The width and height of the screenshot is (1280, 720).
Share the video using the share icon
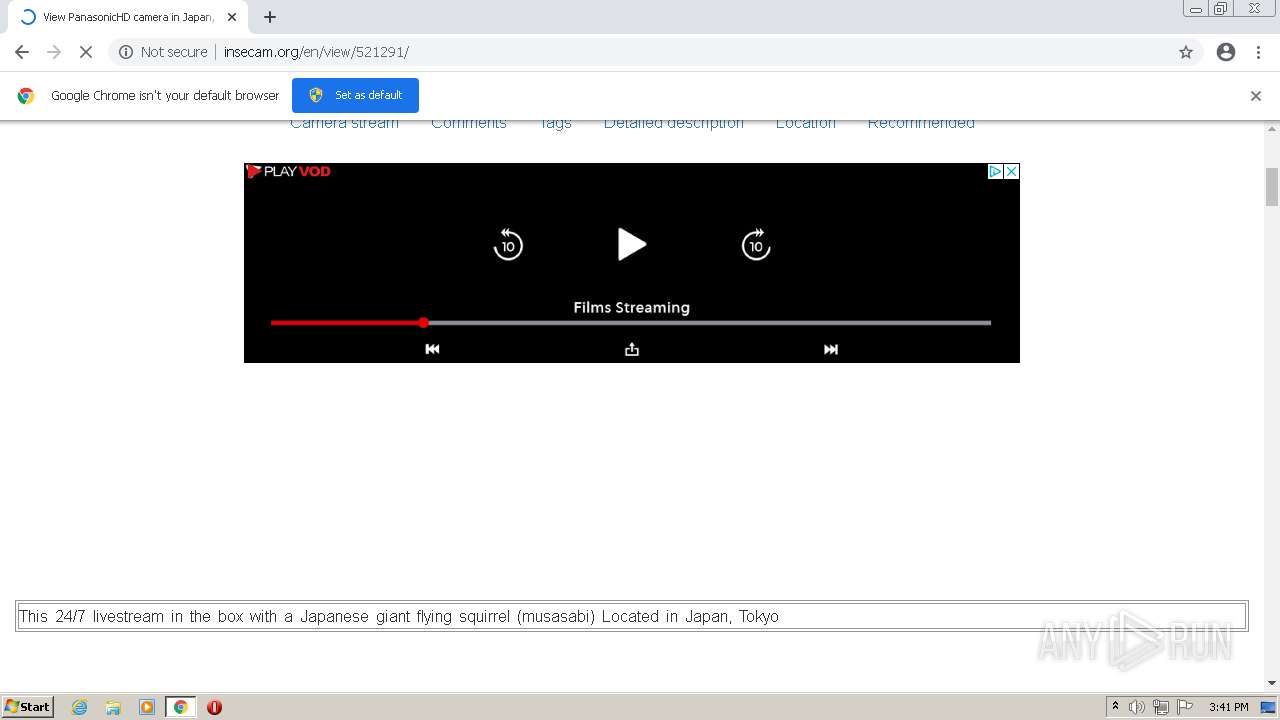click(x=632, y=349)
